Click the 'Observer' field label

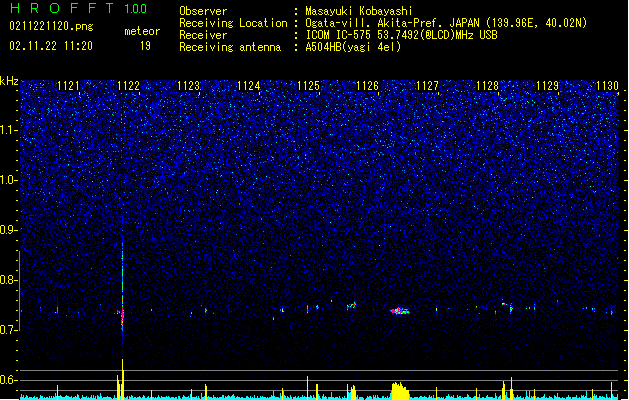pyautogui.click(x=203, y=11)
